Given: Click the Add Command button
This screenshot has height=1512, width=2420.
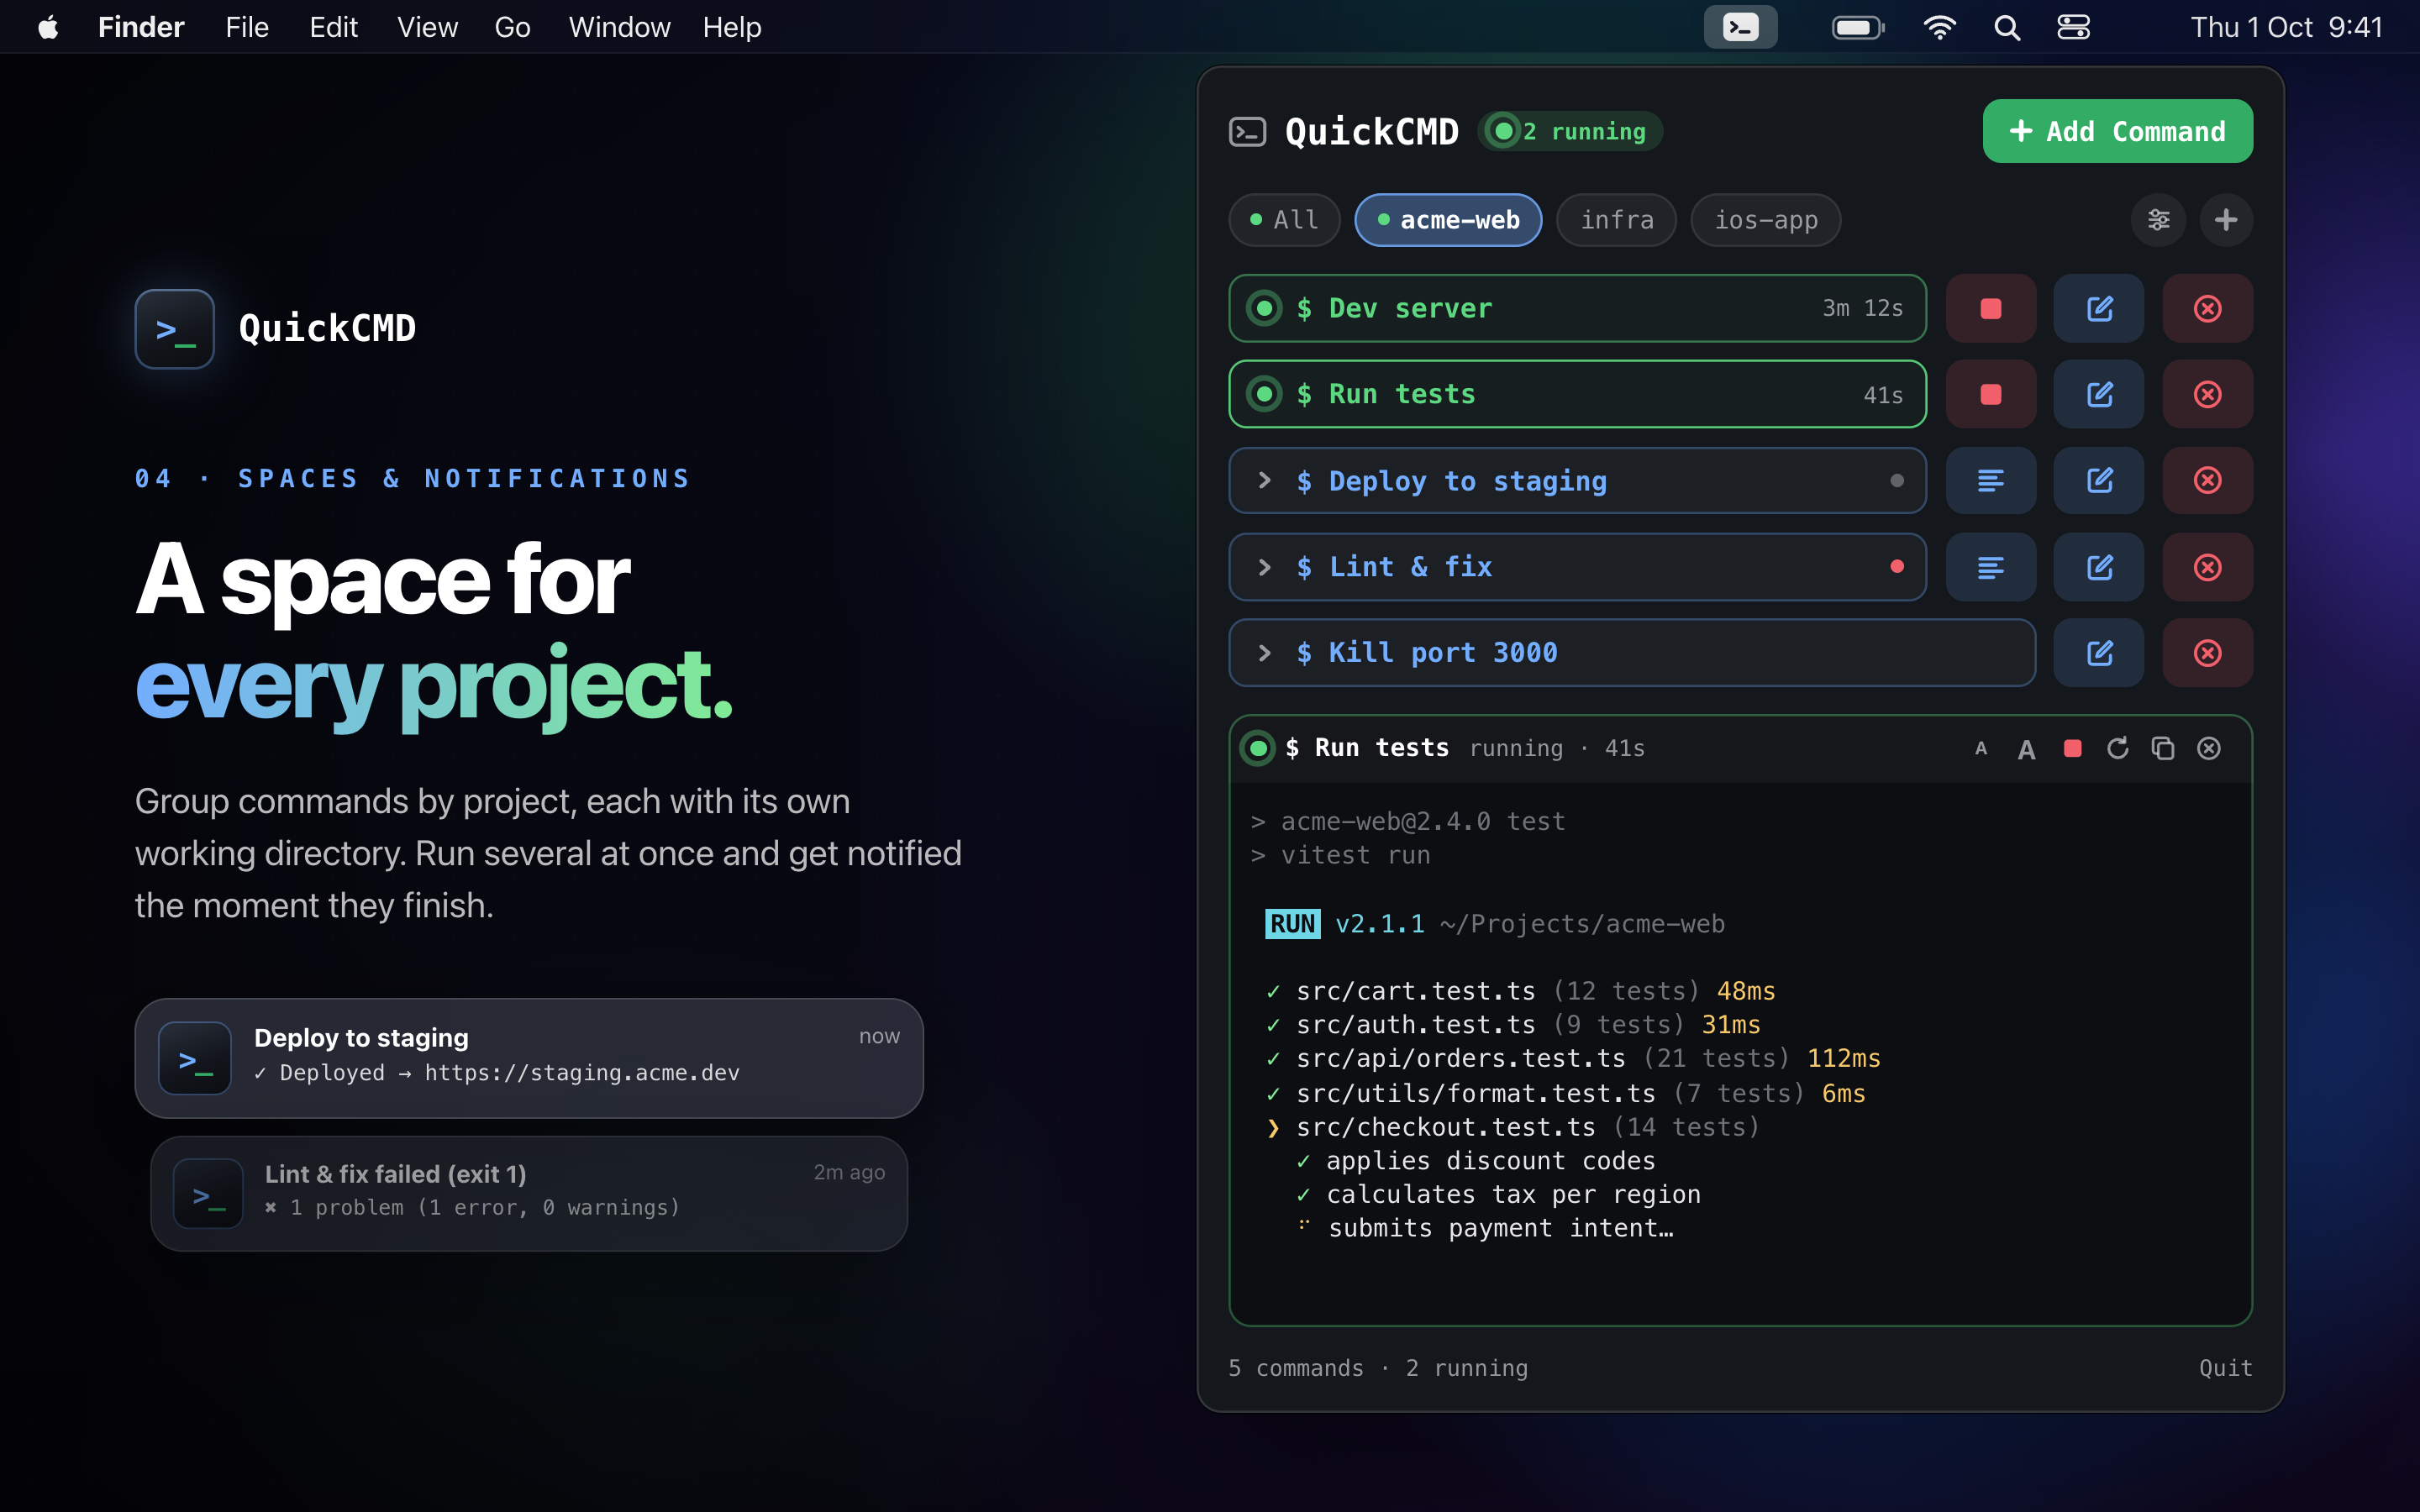Looking at the screenshot, I should pyautogui.click(x=2117, y=131).
